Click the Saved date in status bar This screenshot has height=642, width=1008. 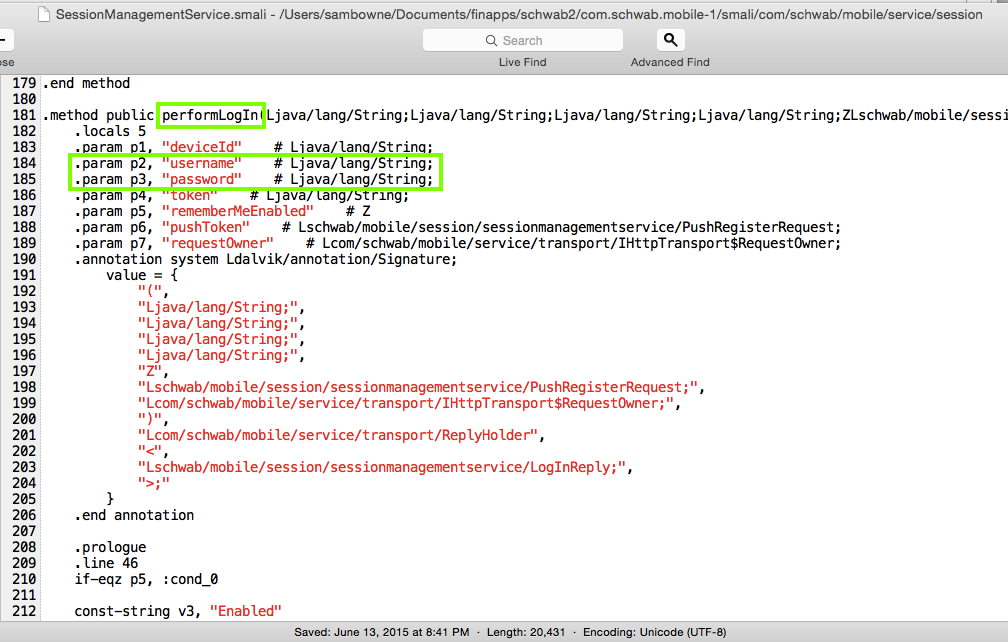[382, 632]
